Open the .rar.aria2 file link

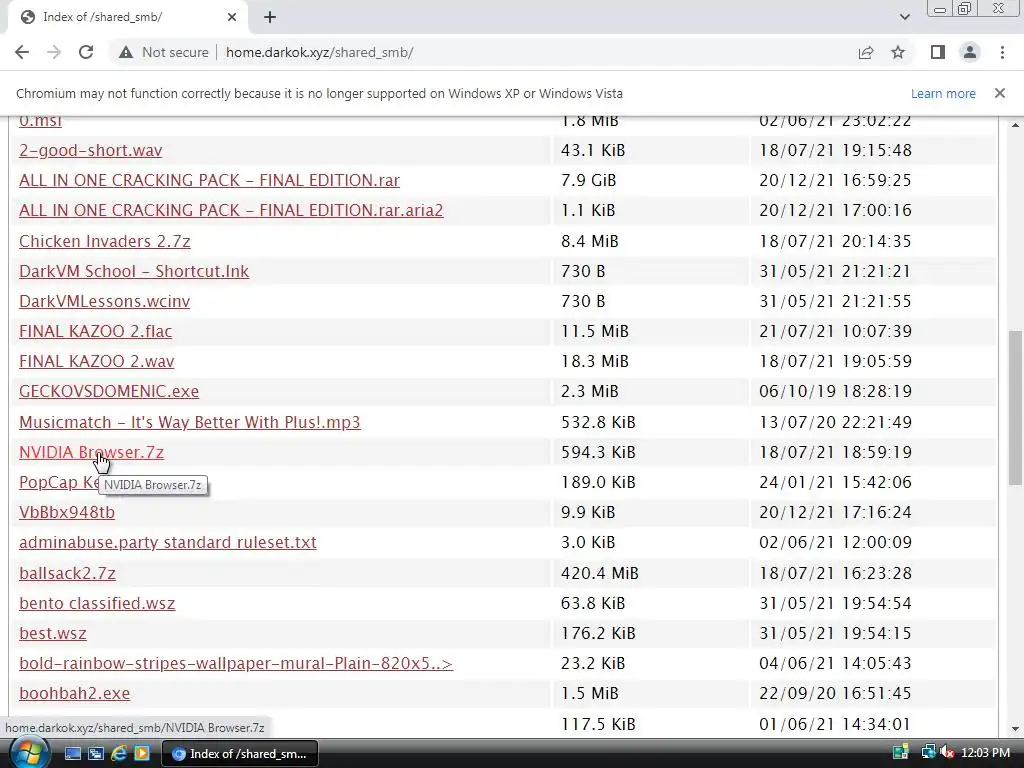coord(231,210)
